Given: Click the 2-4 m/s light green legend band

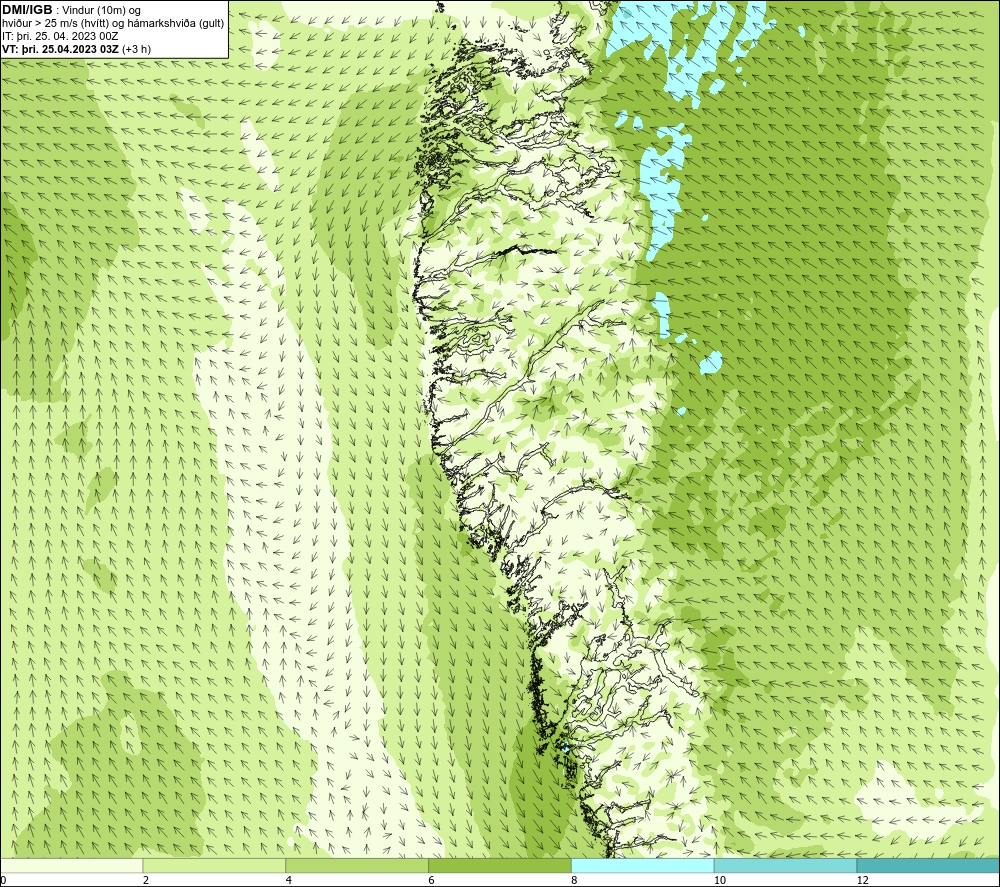Looking at the screenshot, I should 214,866.
